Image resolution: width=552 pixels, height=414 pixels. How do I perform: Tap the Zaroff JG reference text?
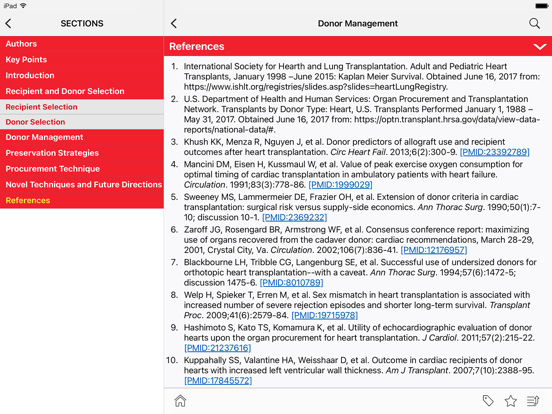tap(359, 240)
